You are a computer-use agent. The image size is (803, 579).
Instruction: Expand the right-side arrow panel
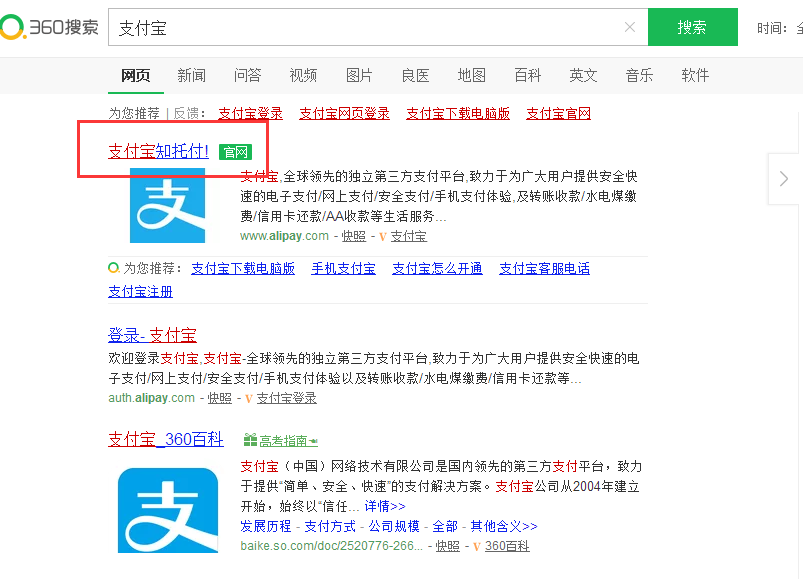pyautogui.click(x=784, y=179)
